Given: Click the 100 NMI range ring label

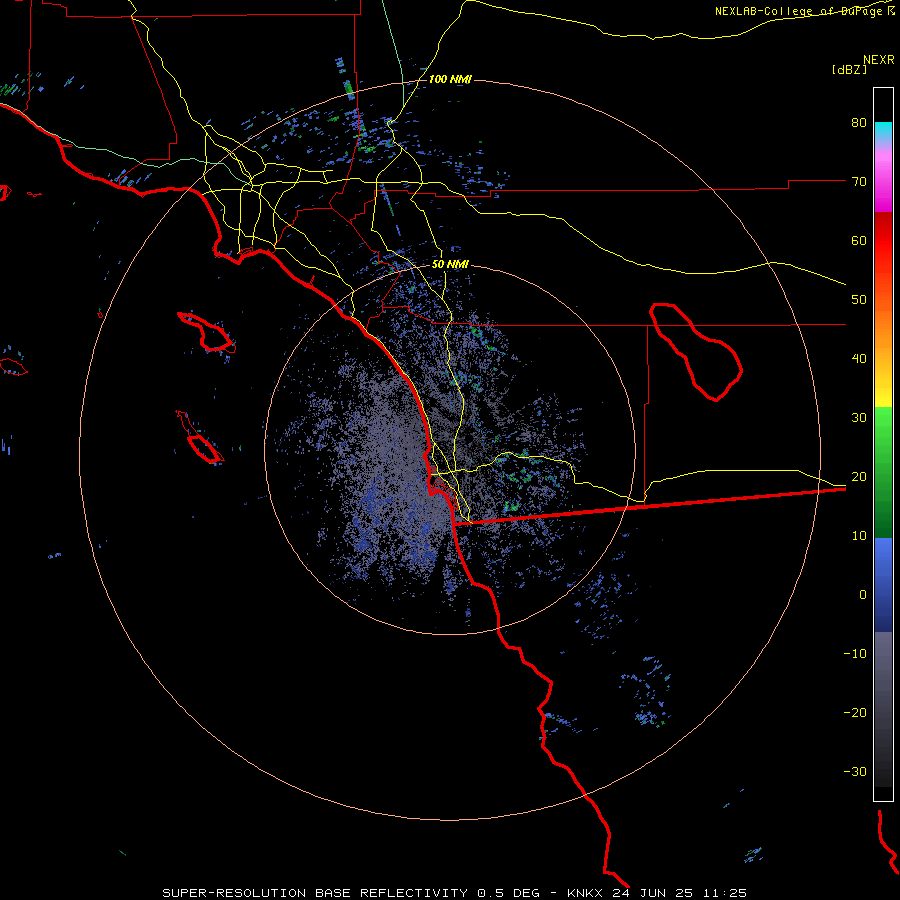Looking at the screenshot, I should click(x=450, y=79).
